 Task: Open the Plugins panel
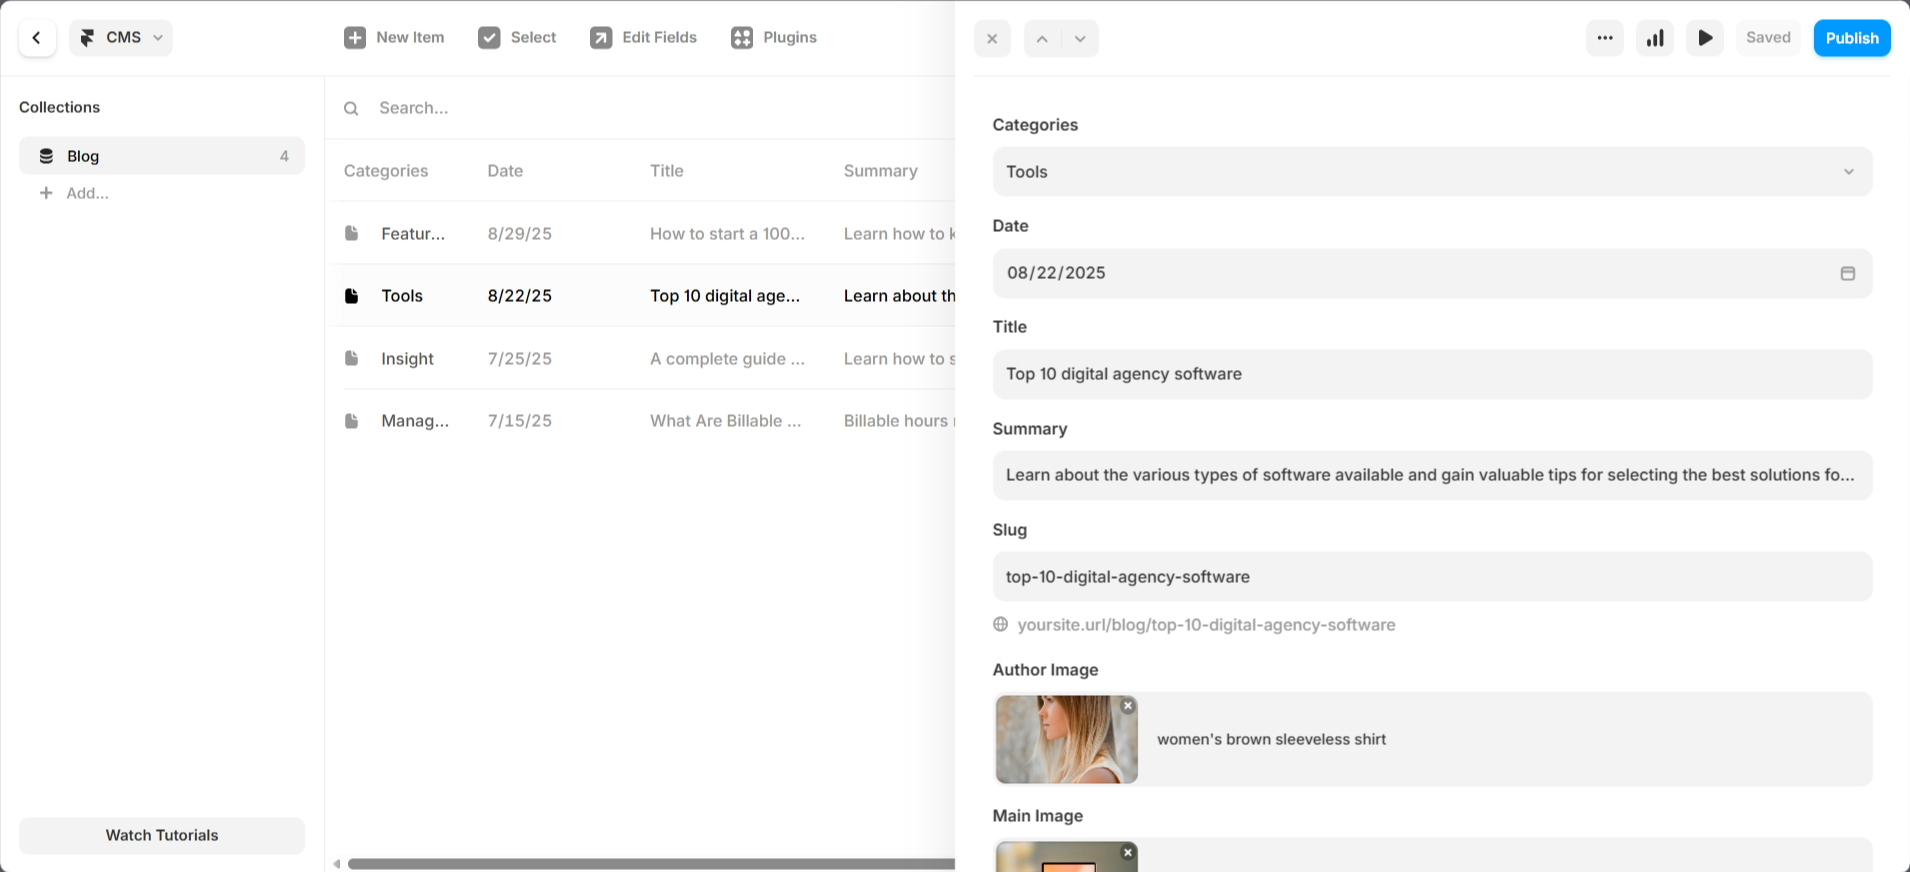click(x=774, y=38)
